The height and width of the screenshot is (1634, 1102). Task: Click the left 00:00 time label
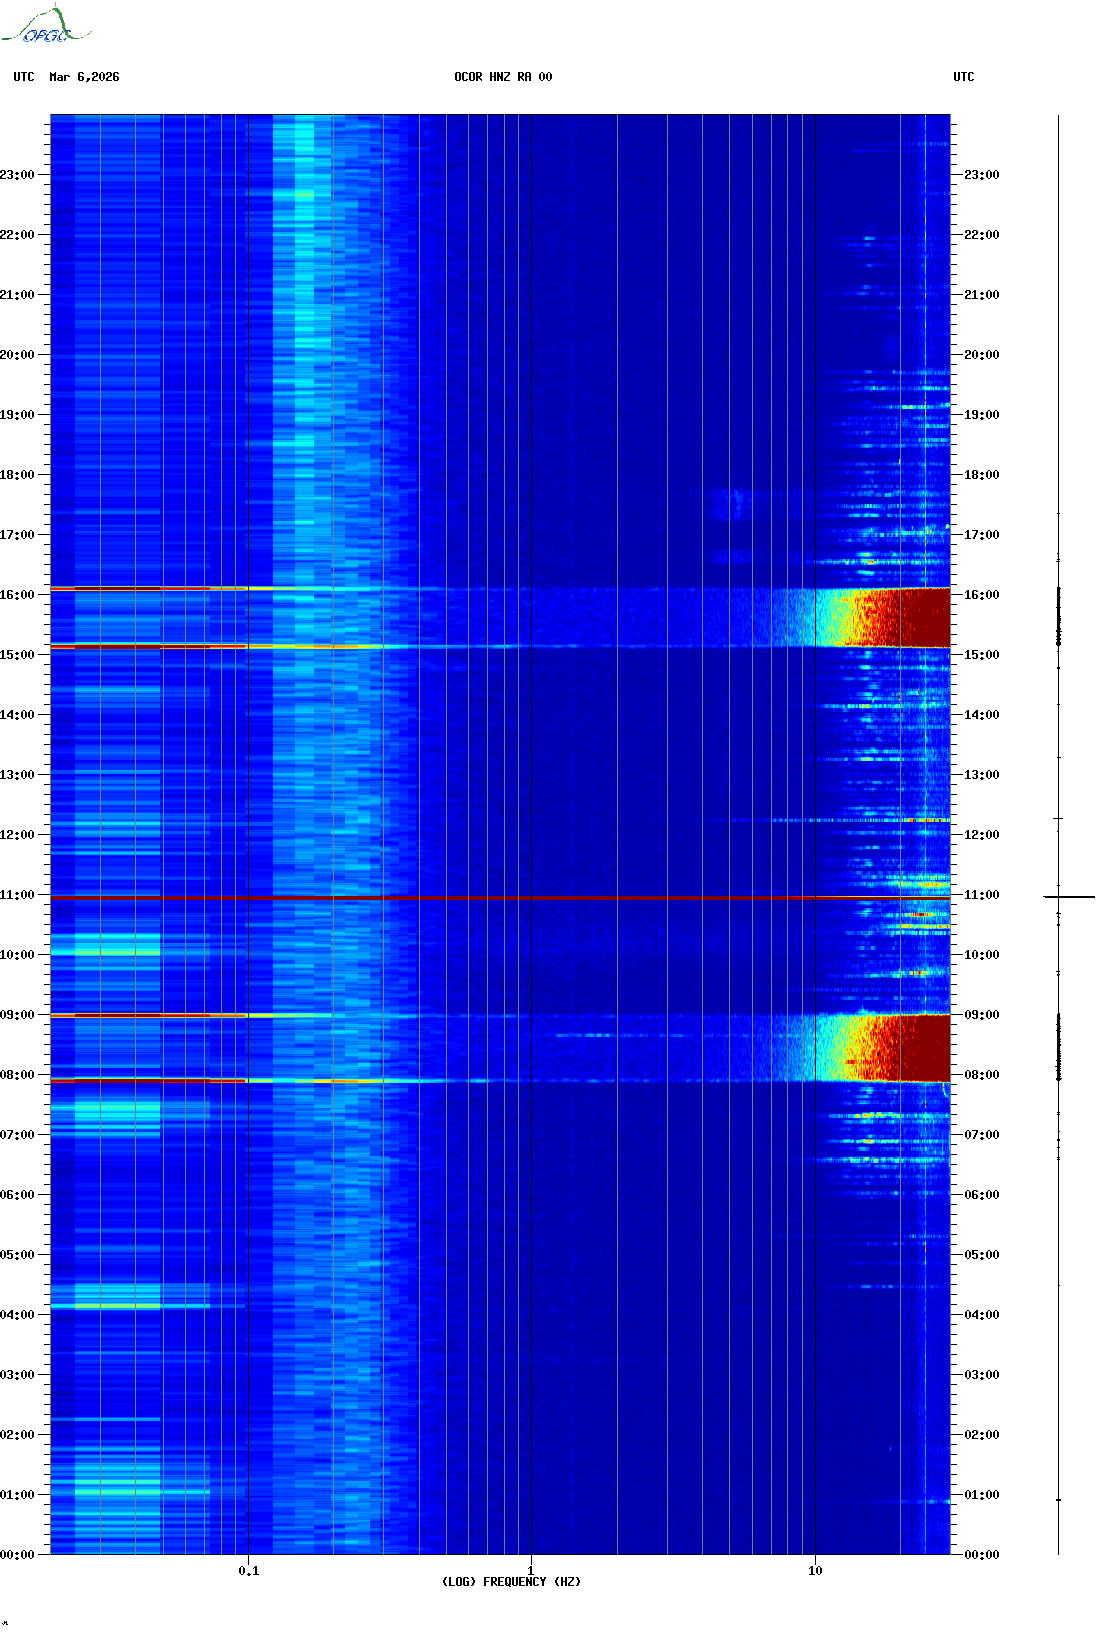click(x=17, y=1555)
